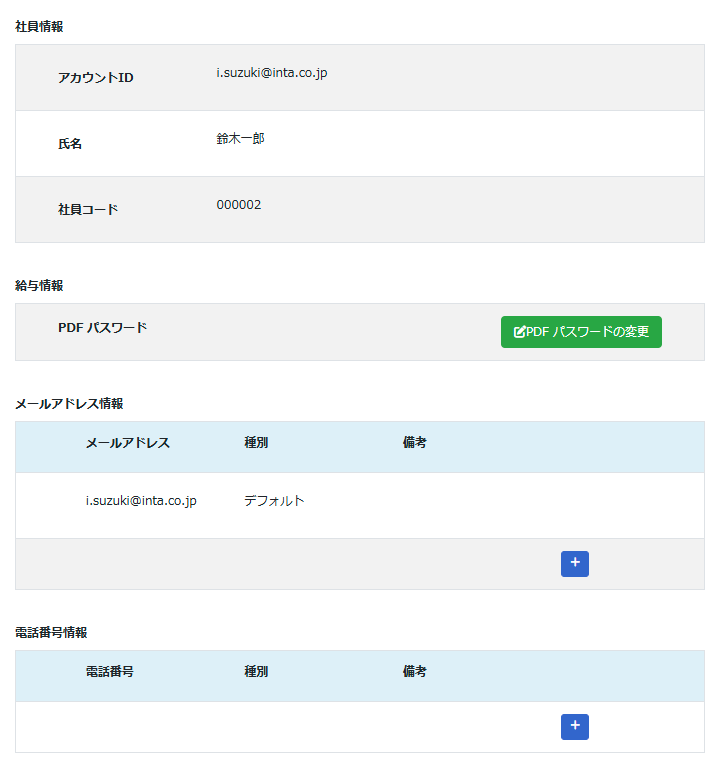Select the name 鈴木一郎
Image resolution: width=720 pixels, height=767 pixels.
coord(240,139)
